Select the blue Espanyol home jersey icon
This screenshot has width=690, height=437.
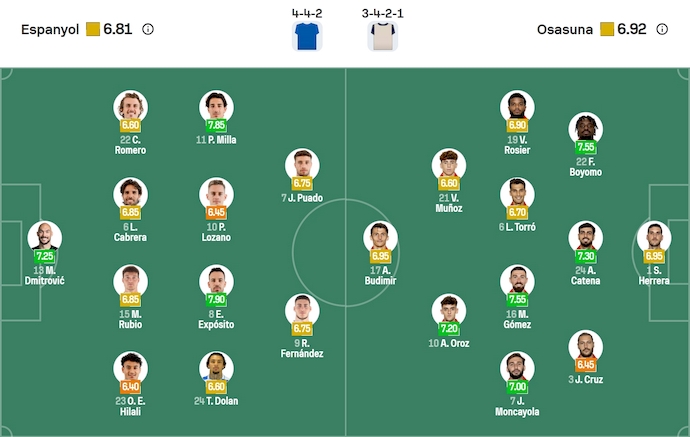[306, 37]
